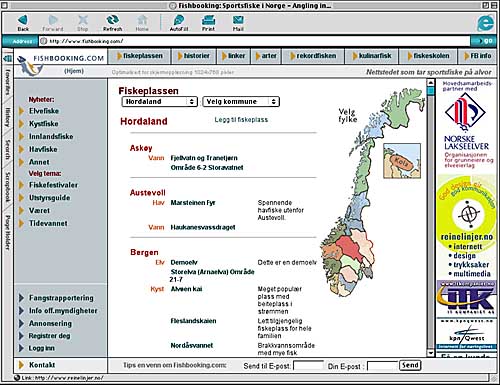Open Fiskefestivaler in the sidebar
Viewport: 500px width, 385px height.
[53, 185]
